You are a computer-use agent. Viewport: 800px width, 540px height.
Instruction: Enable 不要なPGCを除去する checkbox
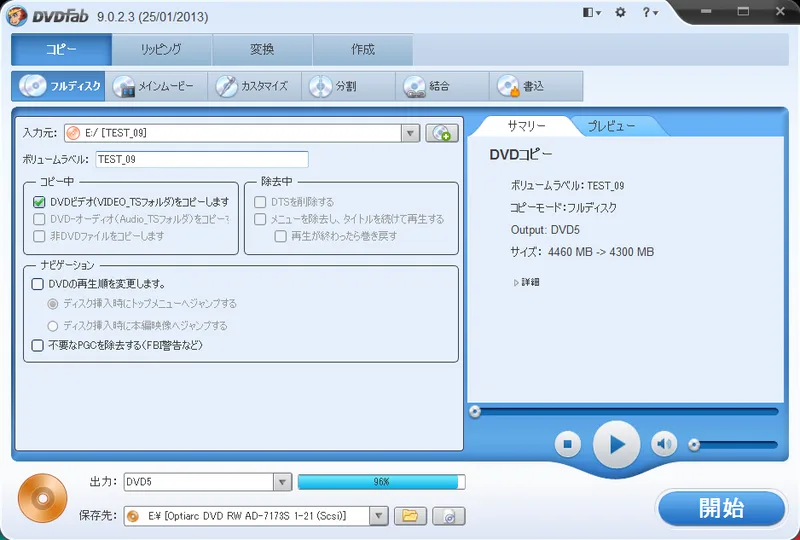pyautogui.click(x=38, y=346)
